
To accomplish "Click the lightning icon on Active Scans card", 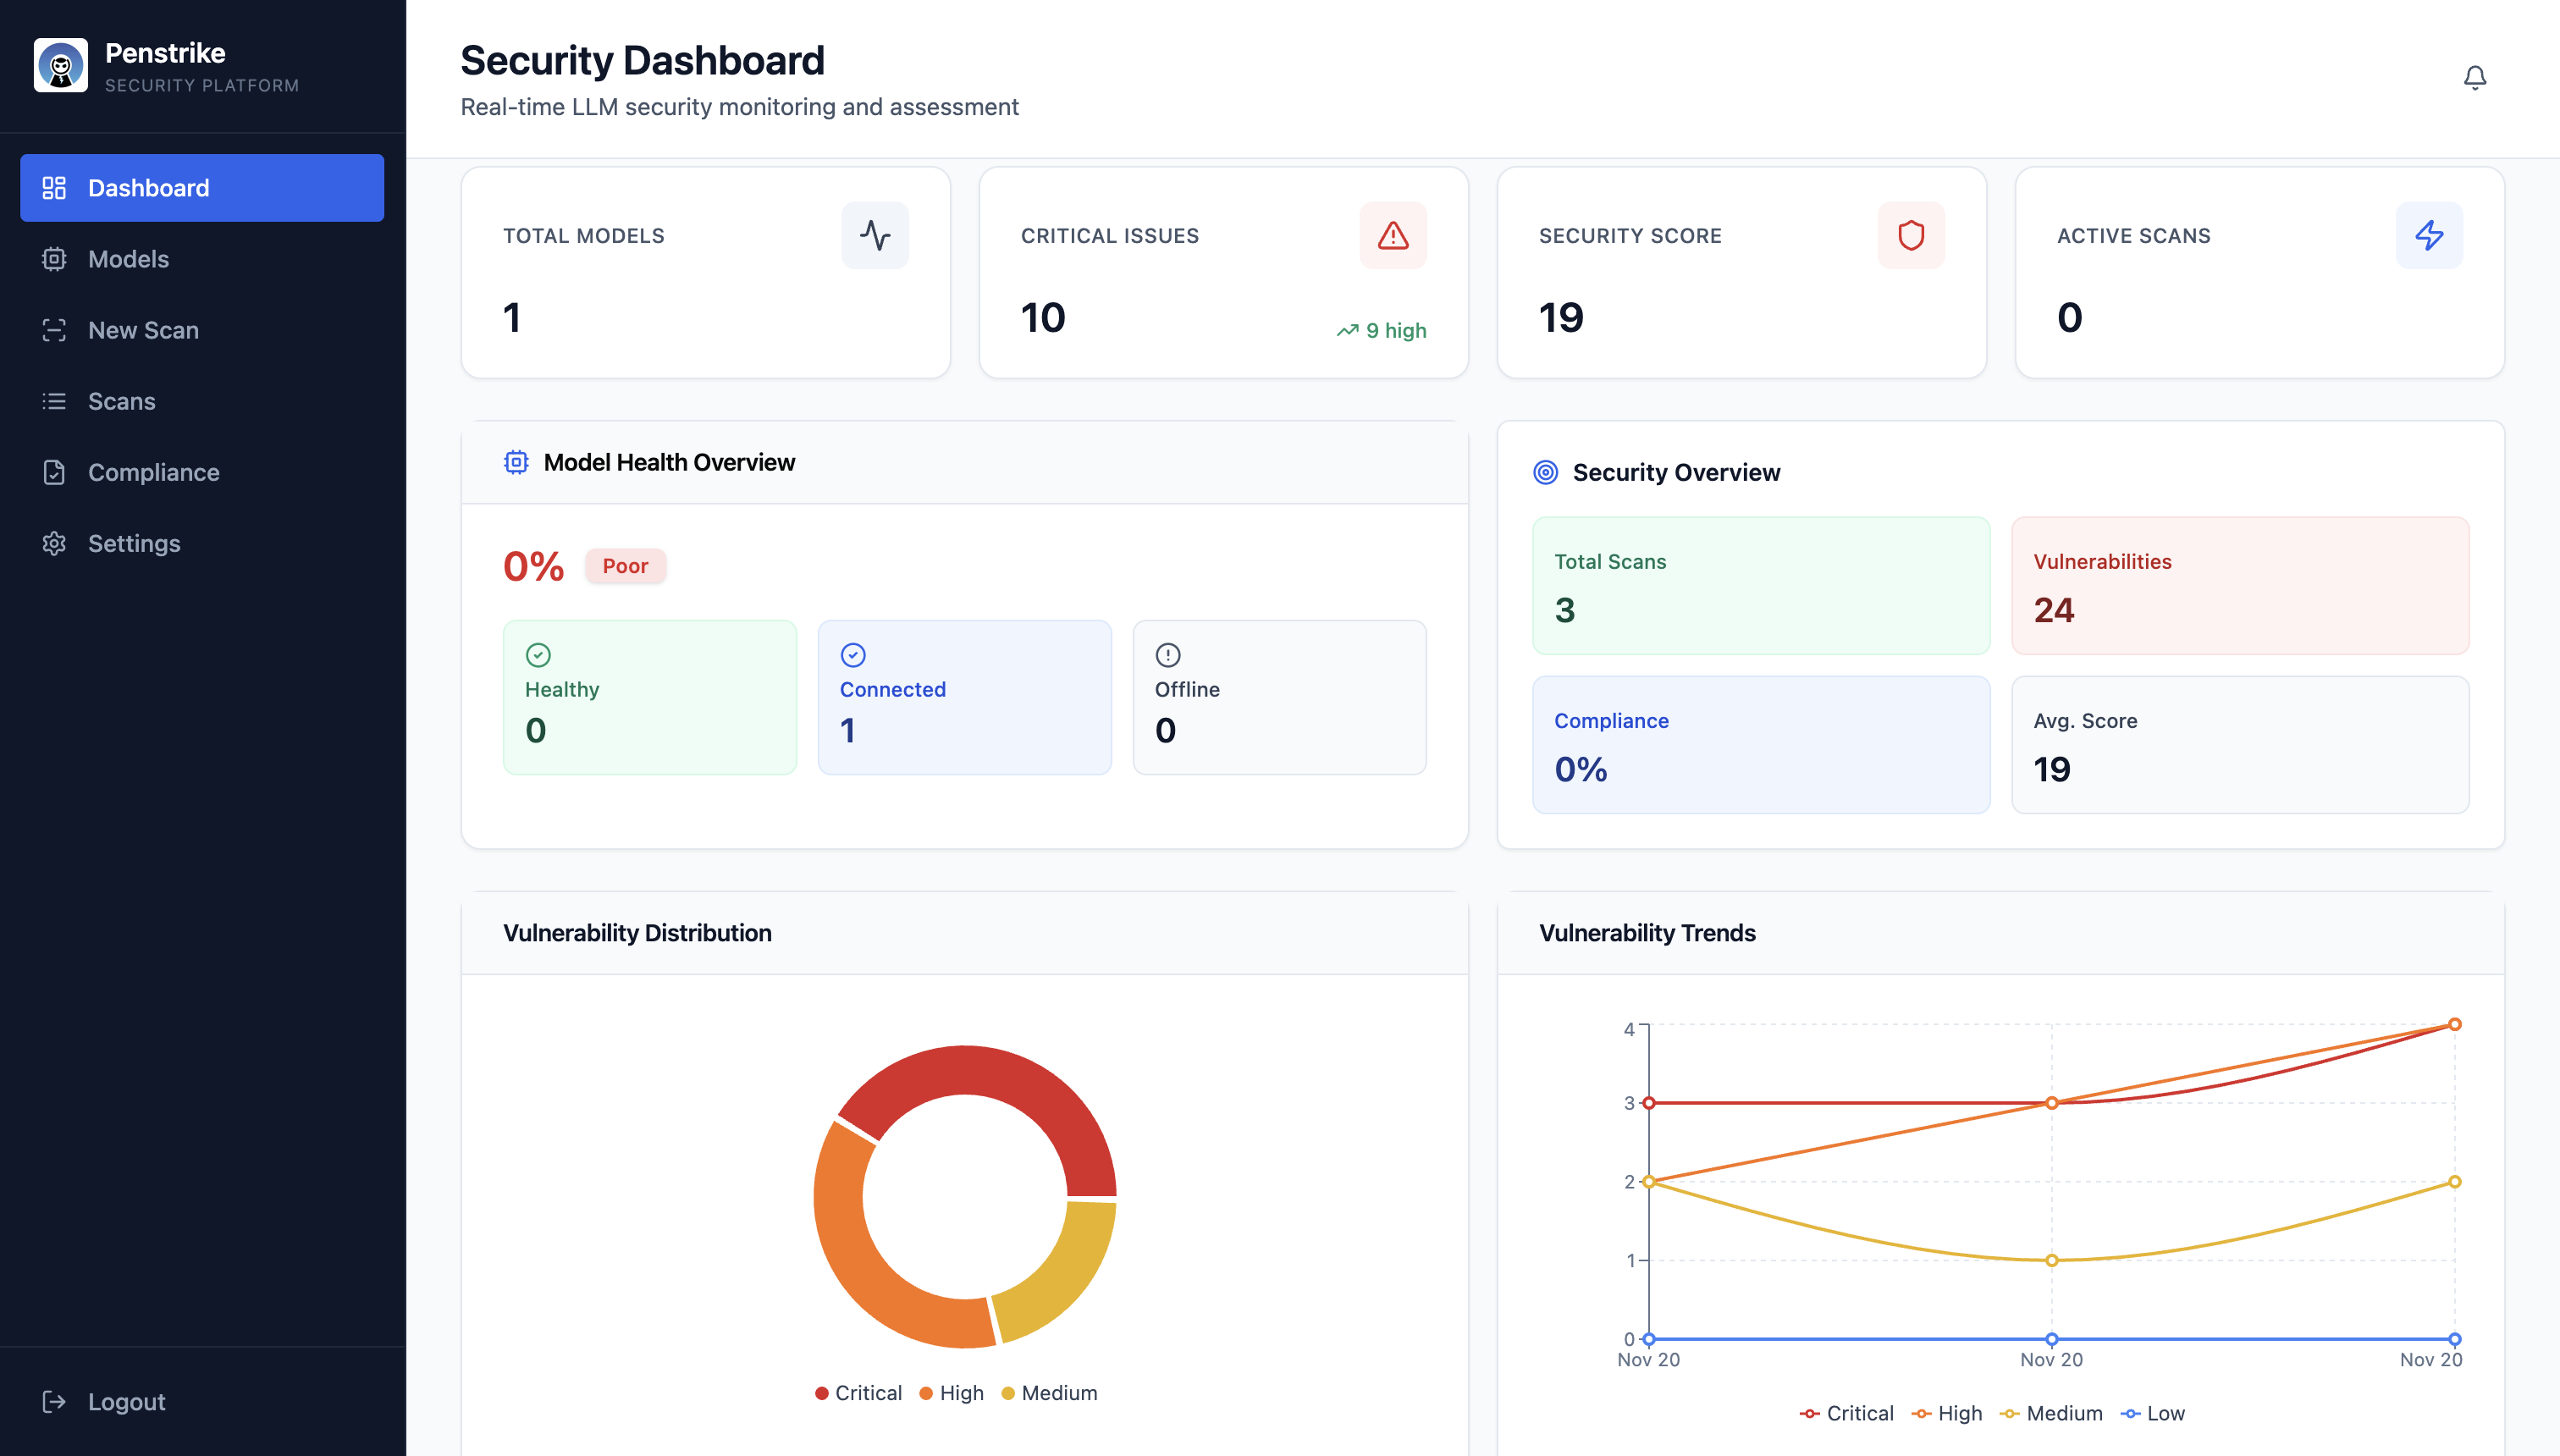I will point(2430,234).
